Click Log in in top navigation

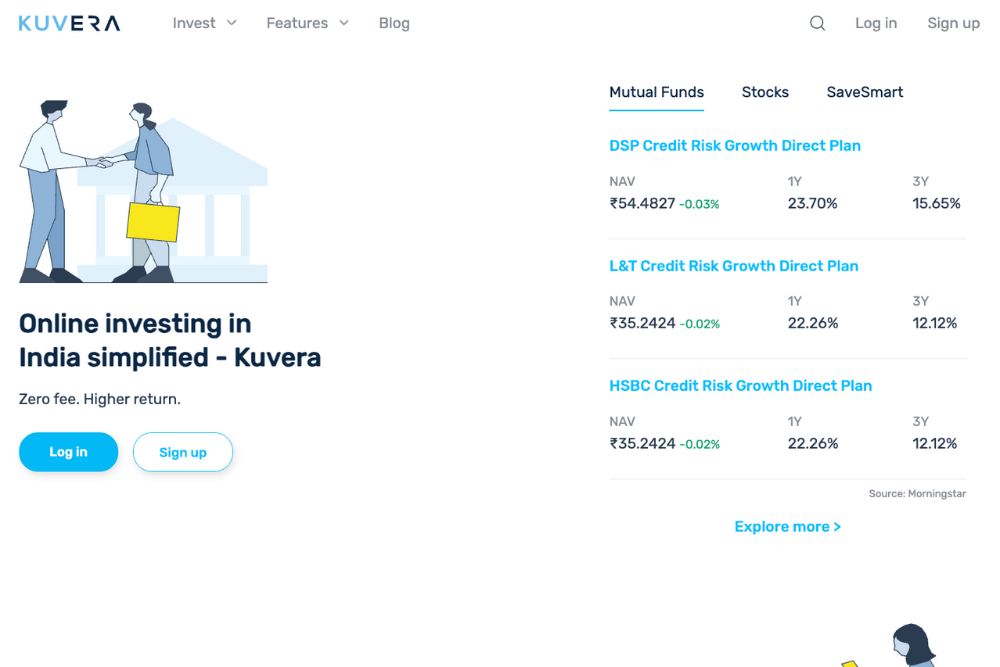(875, 23)
